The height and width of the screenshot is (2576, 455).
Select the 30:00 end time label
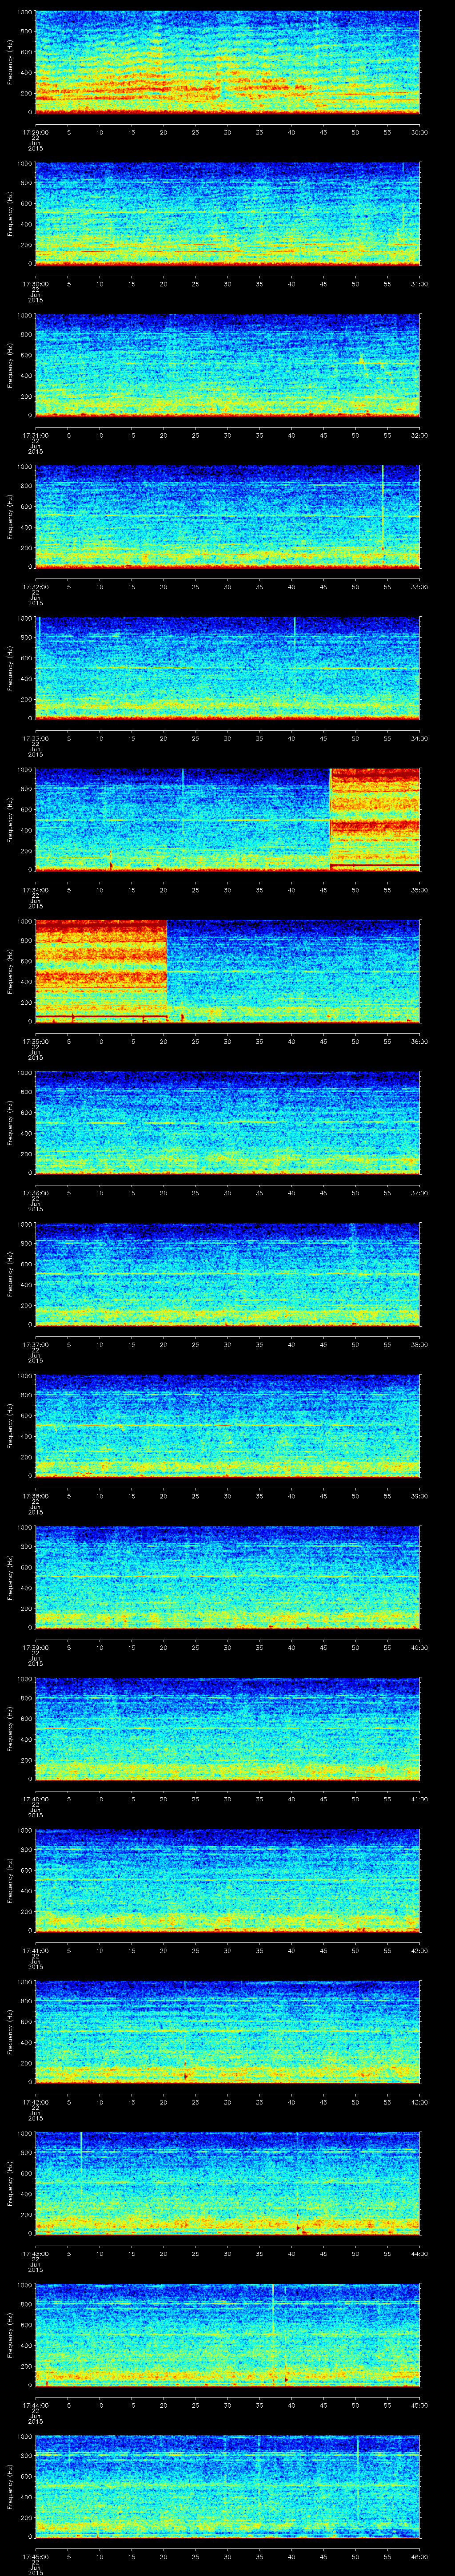tap(419, 132)
